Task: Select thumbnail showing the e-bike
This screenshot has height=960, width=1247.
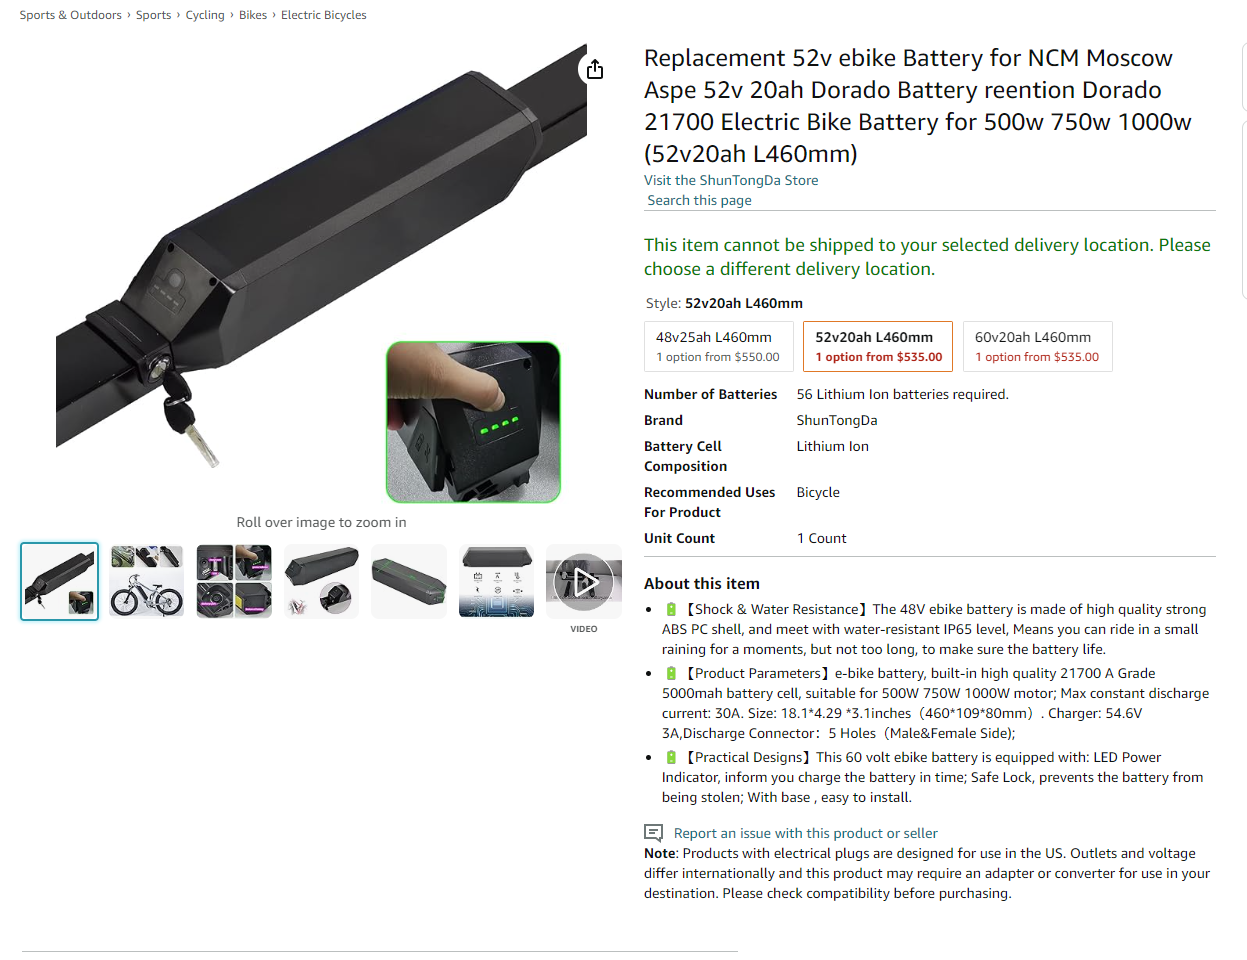Action: pos(147,581)
